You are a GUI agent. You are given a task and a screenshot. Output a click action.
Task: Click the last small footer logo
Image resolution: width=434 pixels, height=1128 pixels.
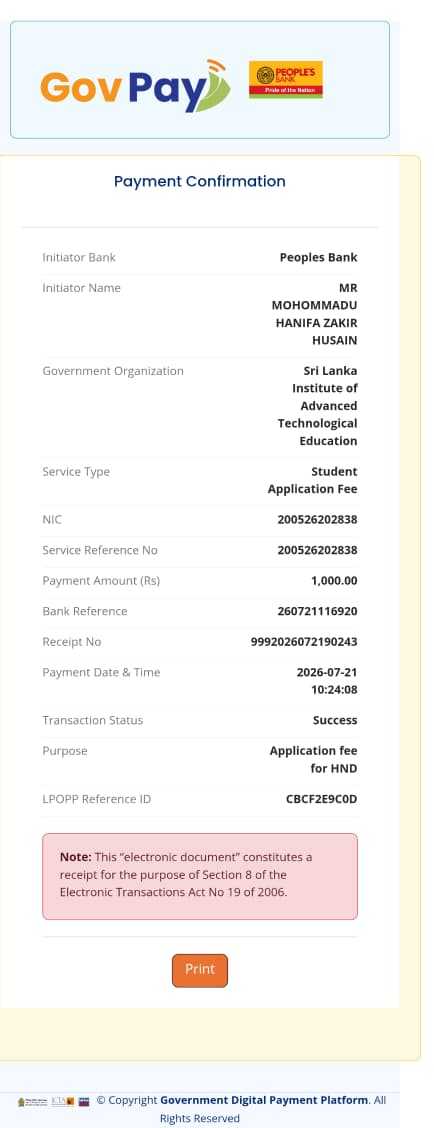84,1101
